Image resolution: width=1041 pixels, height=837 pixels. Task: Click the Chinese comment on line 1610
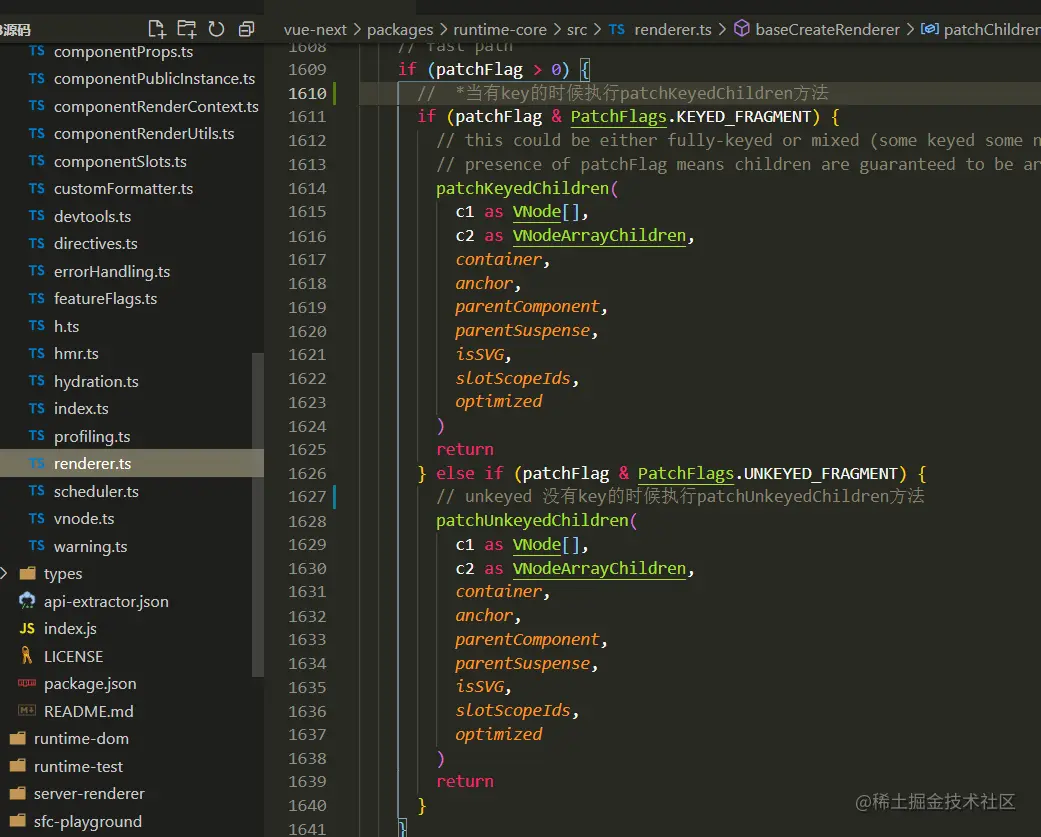623,93
